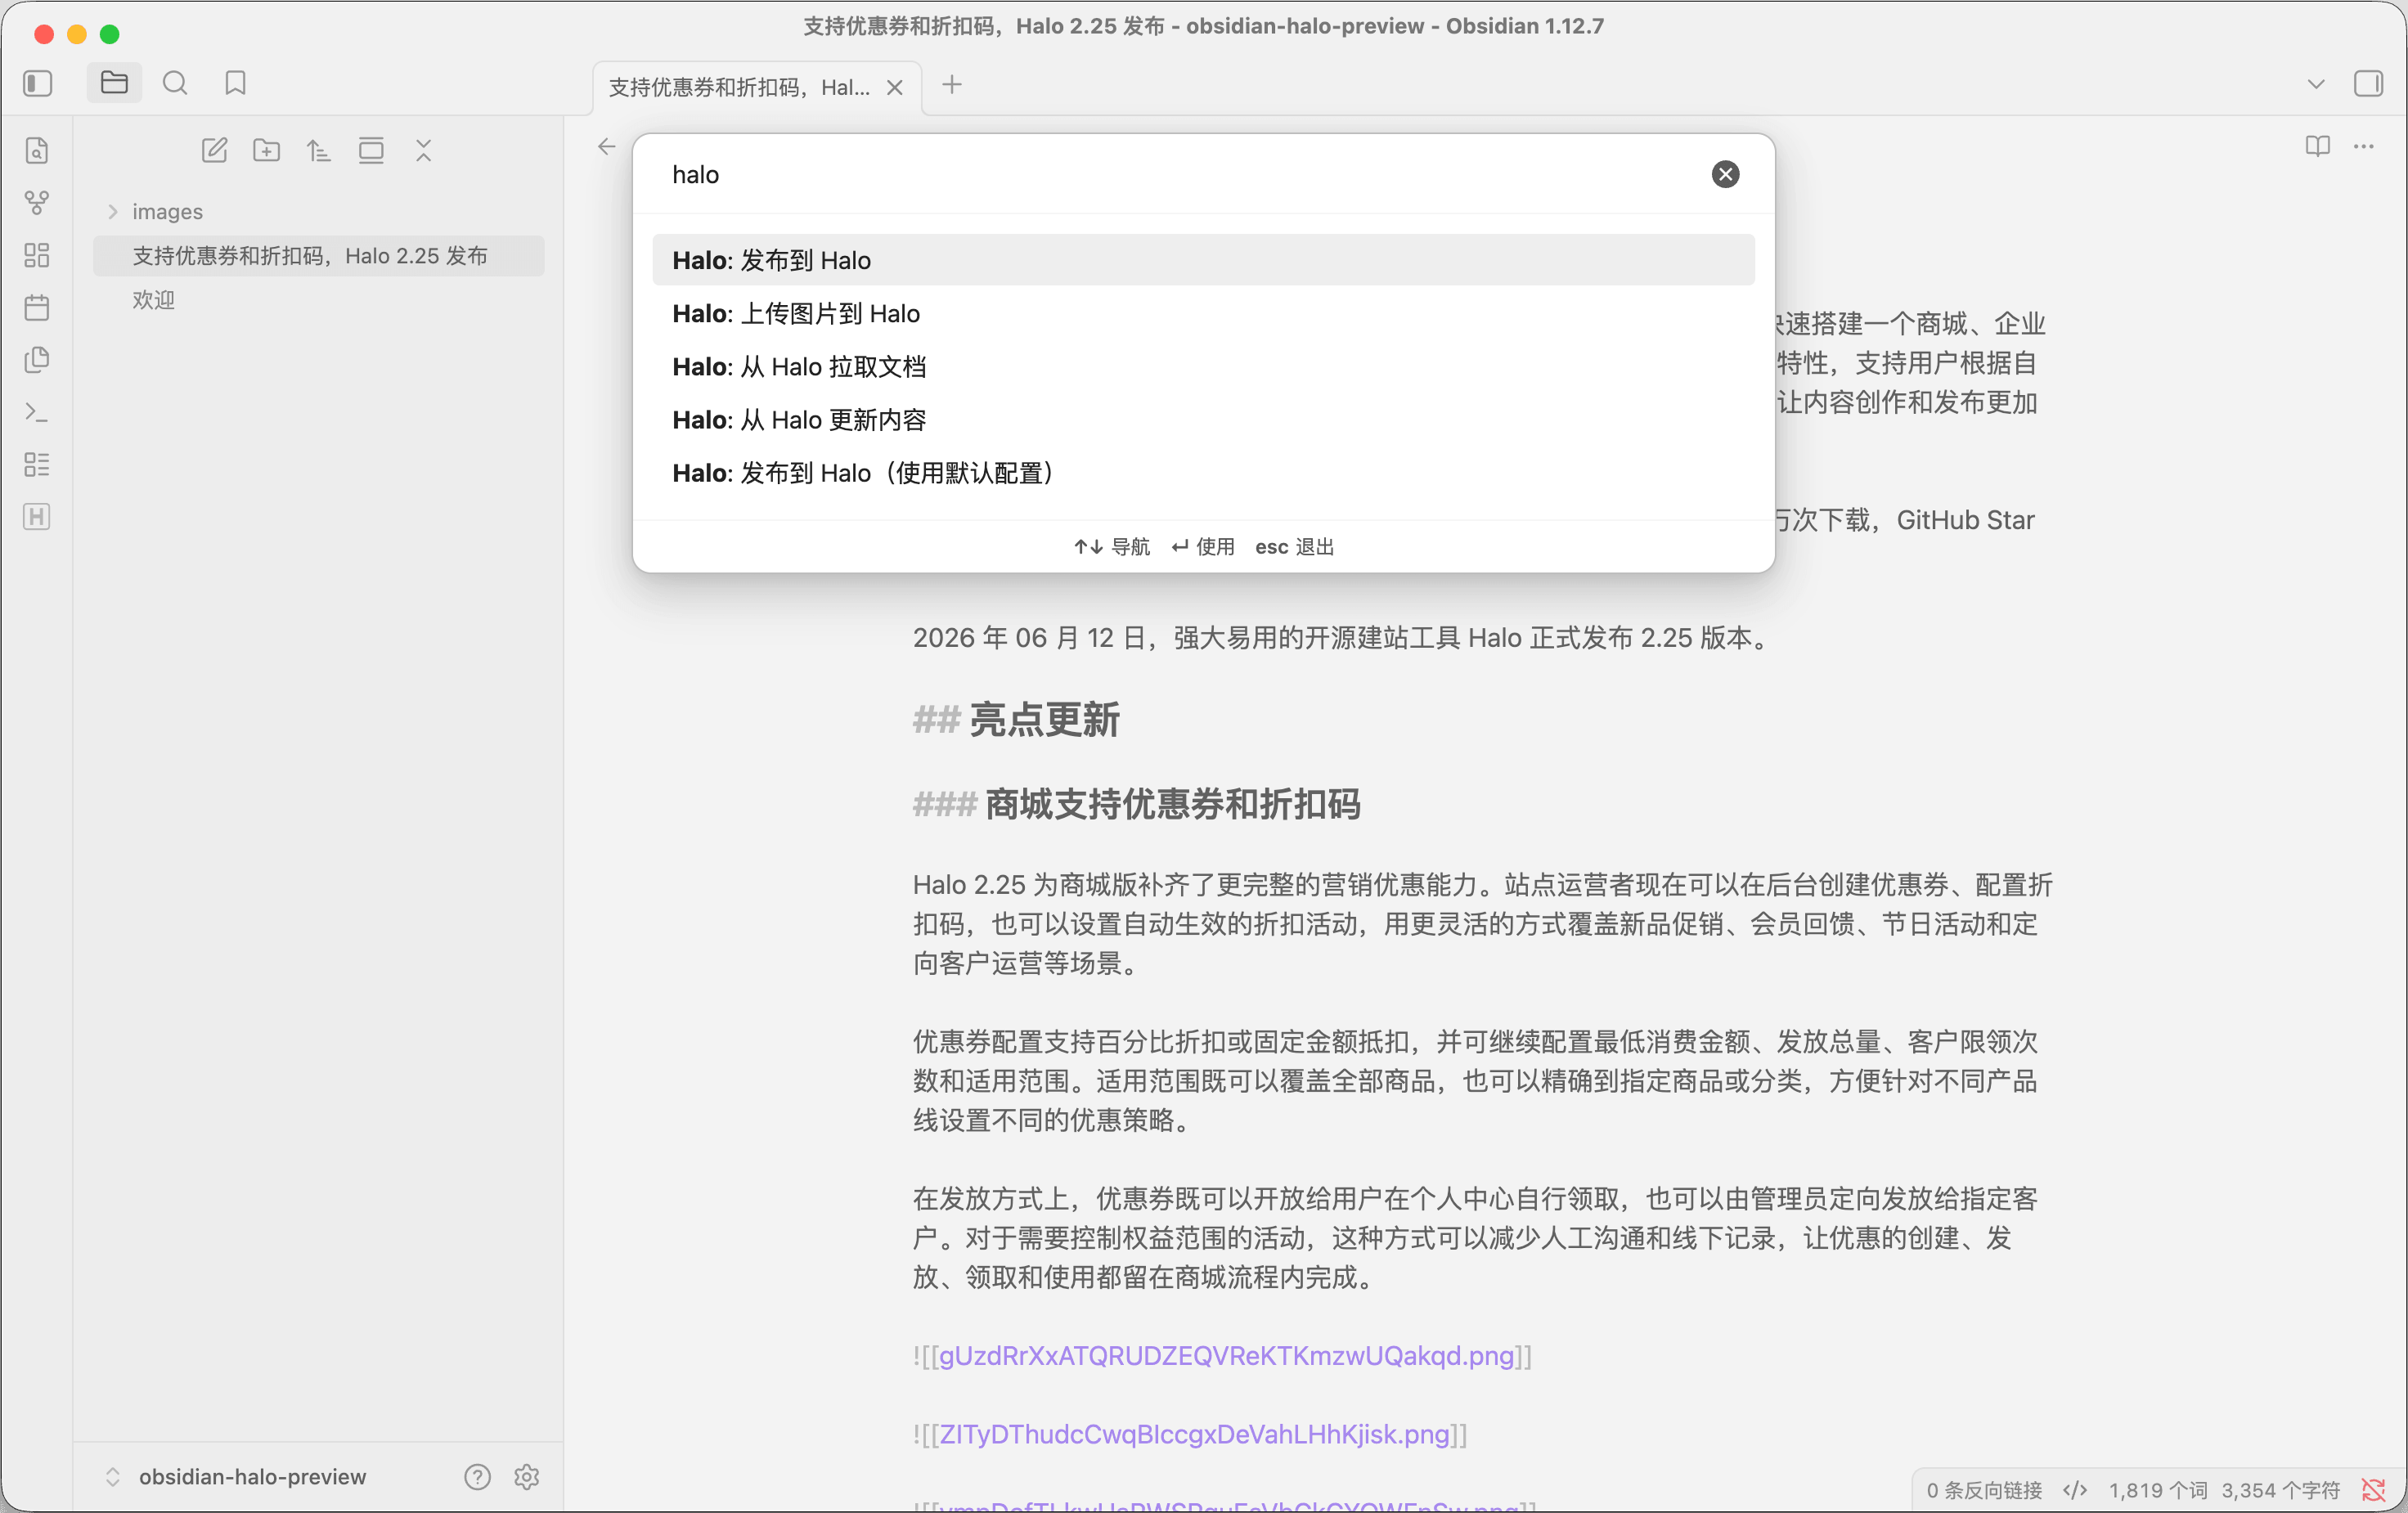Open the search panel icon
Viewport: 2408px width, 1513px height.
[175, 83]
